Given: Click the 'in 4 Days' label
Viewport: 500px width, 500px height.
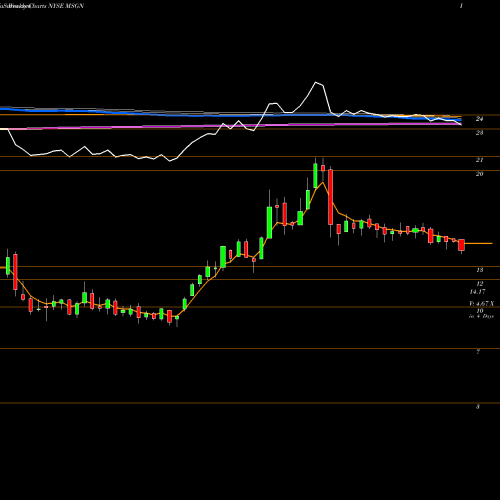Looking at the screenshot, I should click(x=481, y=316).
